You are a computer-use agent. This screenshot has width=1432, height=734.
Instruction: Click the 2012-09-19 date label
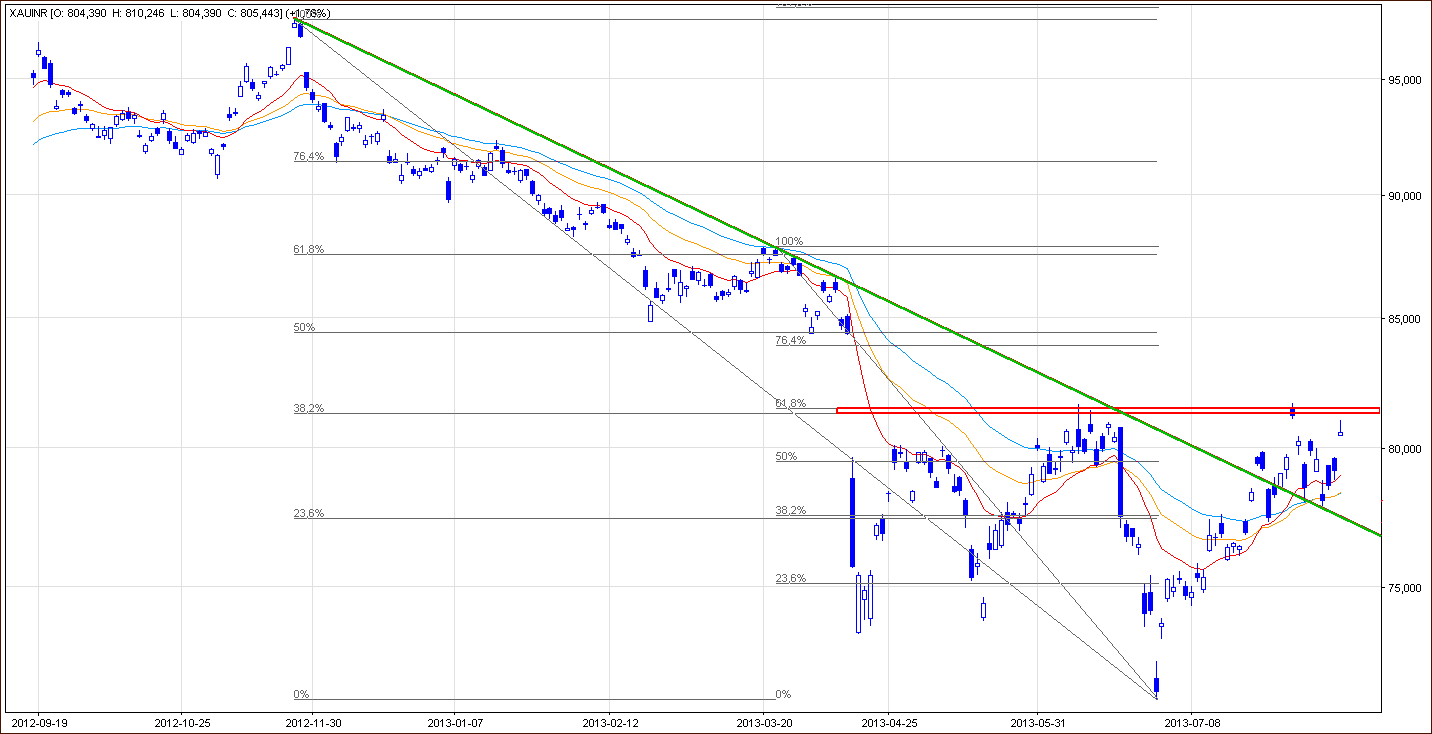pyautogui.click(x=38, y=721)
